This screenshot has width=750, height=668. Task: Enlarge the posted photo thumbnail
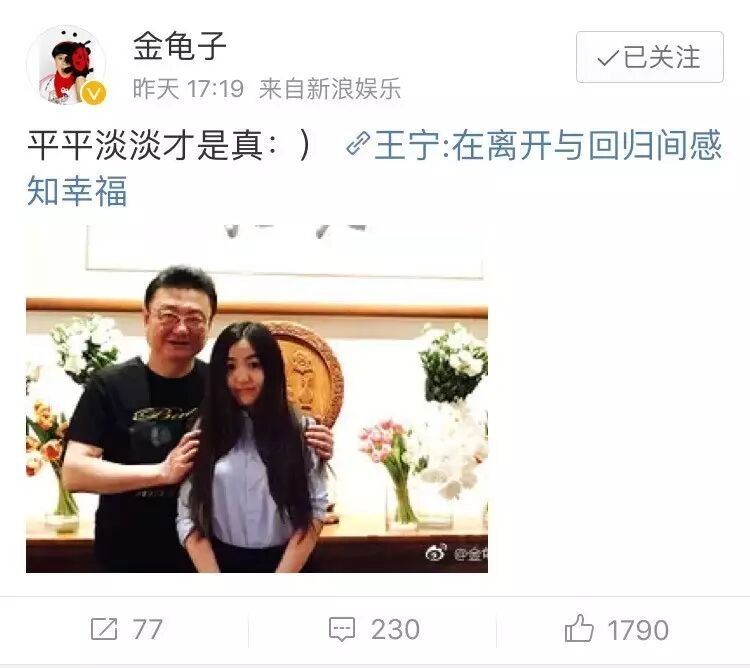[257, 399]
